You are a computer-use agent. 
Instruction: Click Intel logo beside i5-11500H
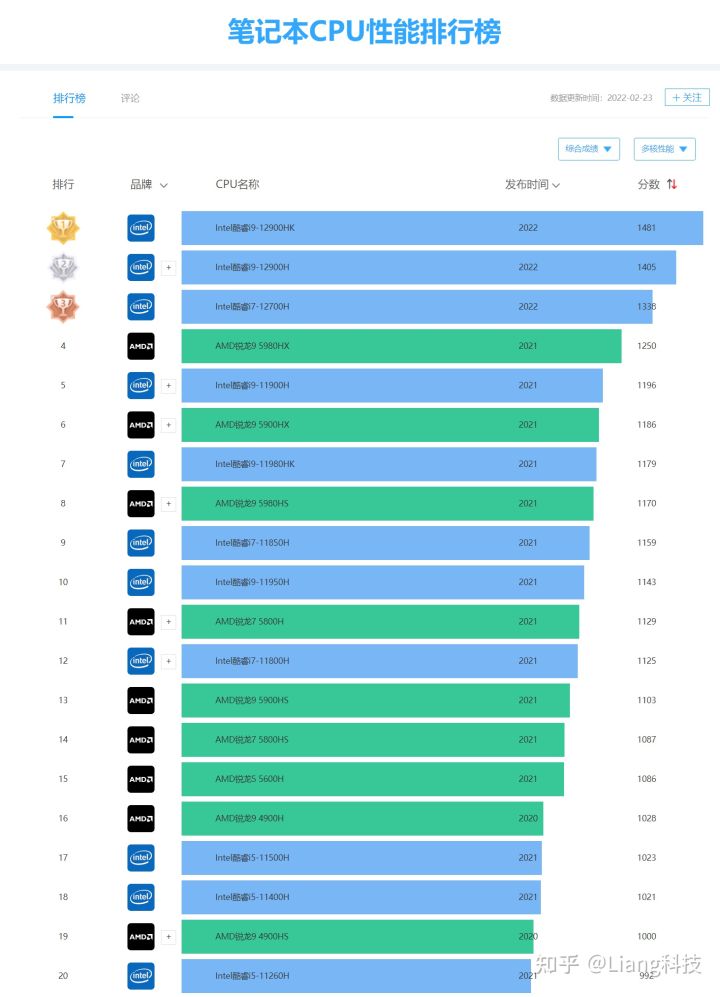pos(141,857)
